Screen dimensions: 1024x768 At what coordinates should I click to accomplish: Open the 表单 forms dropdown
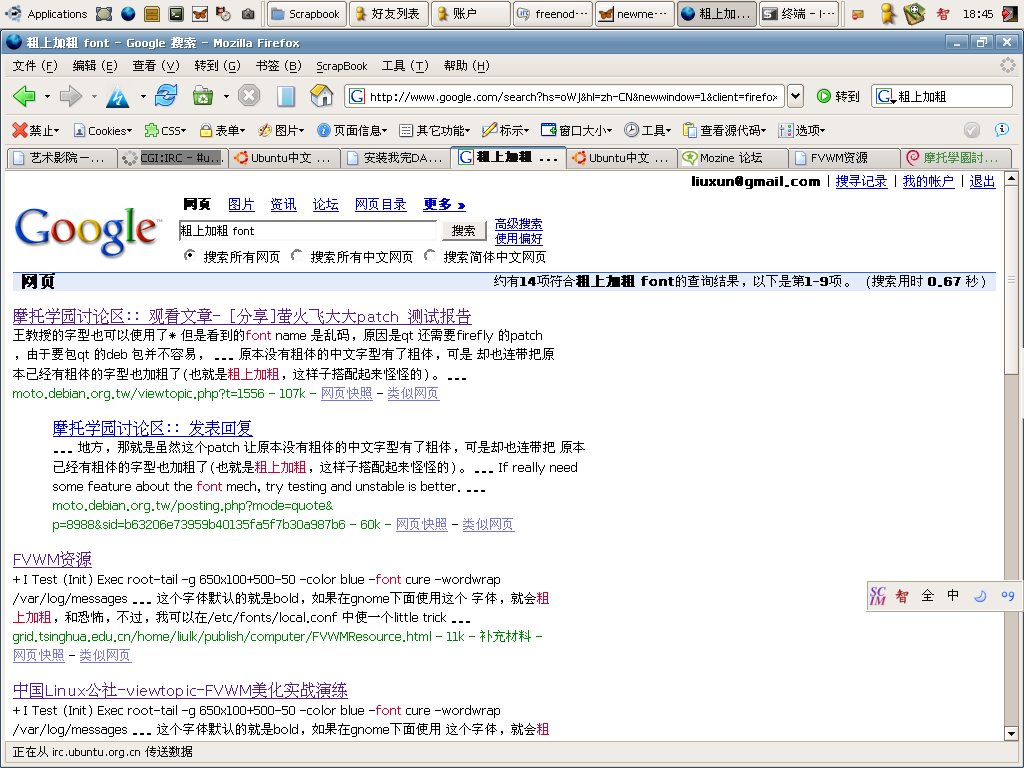pyautogui.click(x=222, y=131)
